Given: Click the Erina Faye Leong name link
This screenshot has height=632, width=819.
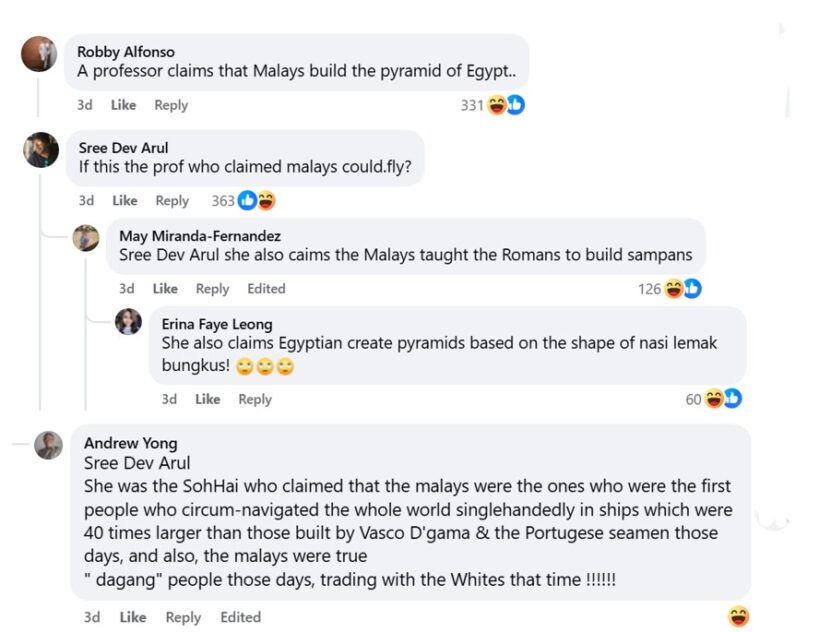Looking at the screenshot, I should click(217, 324).
